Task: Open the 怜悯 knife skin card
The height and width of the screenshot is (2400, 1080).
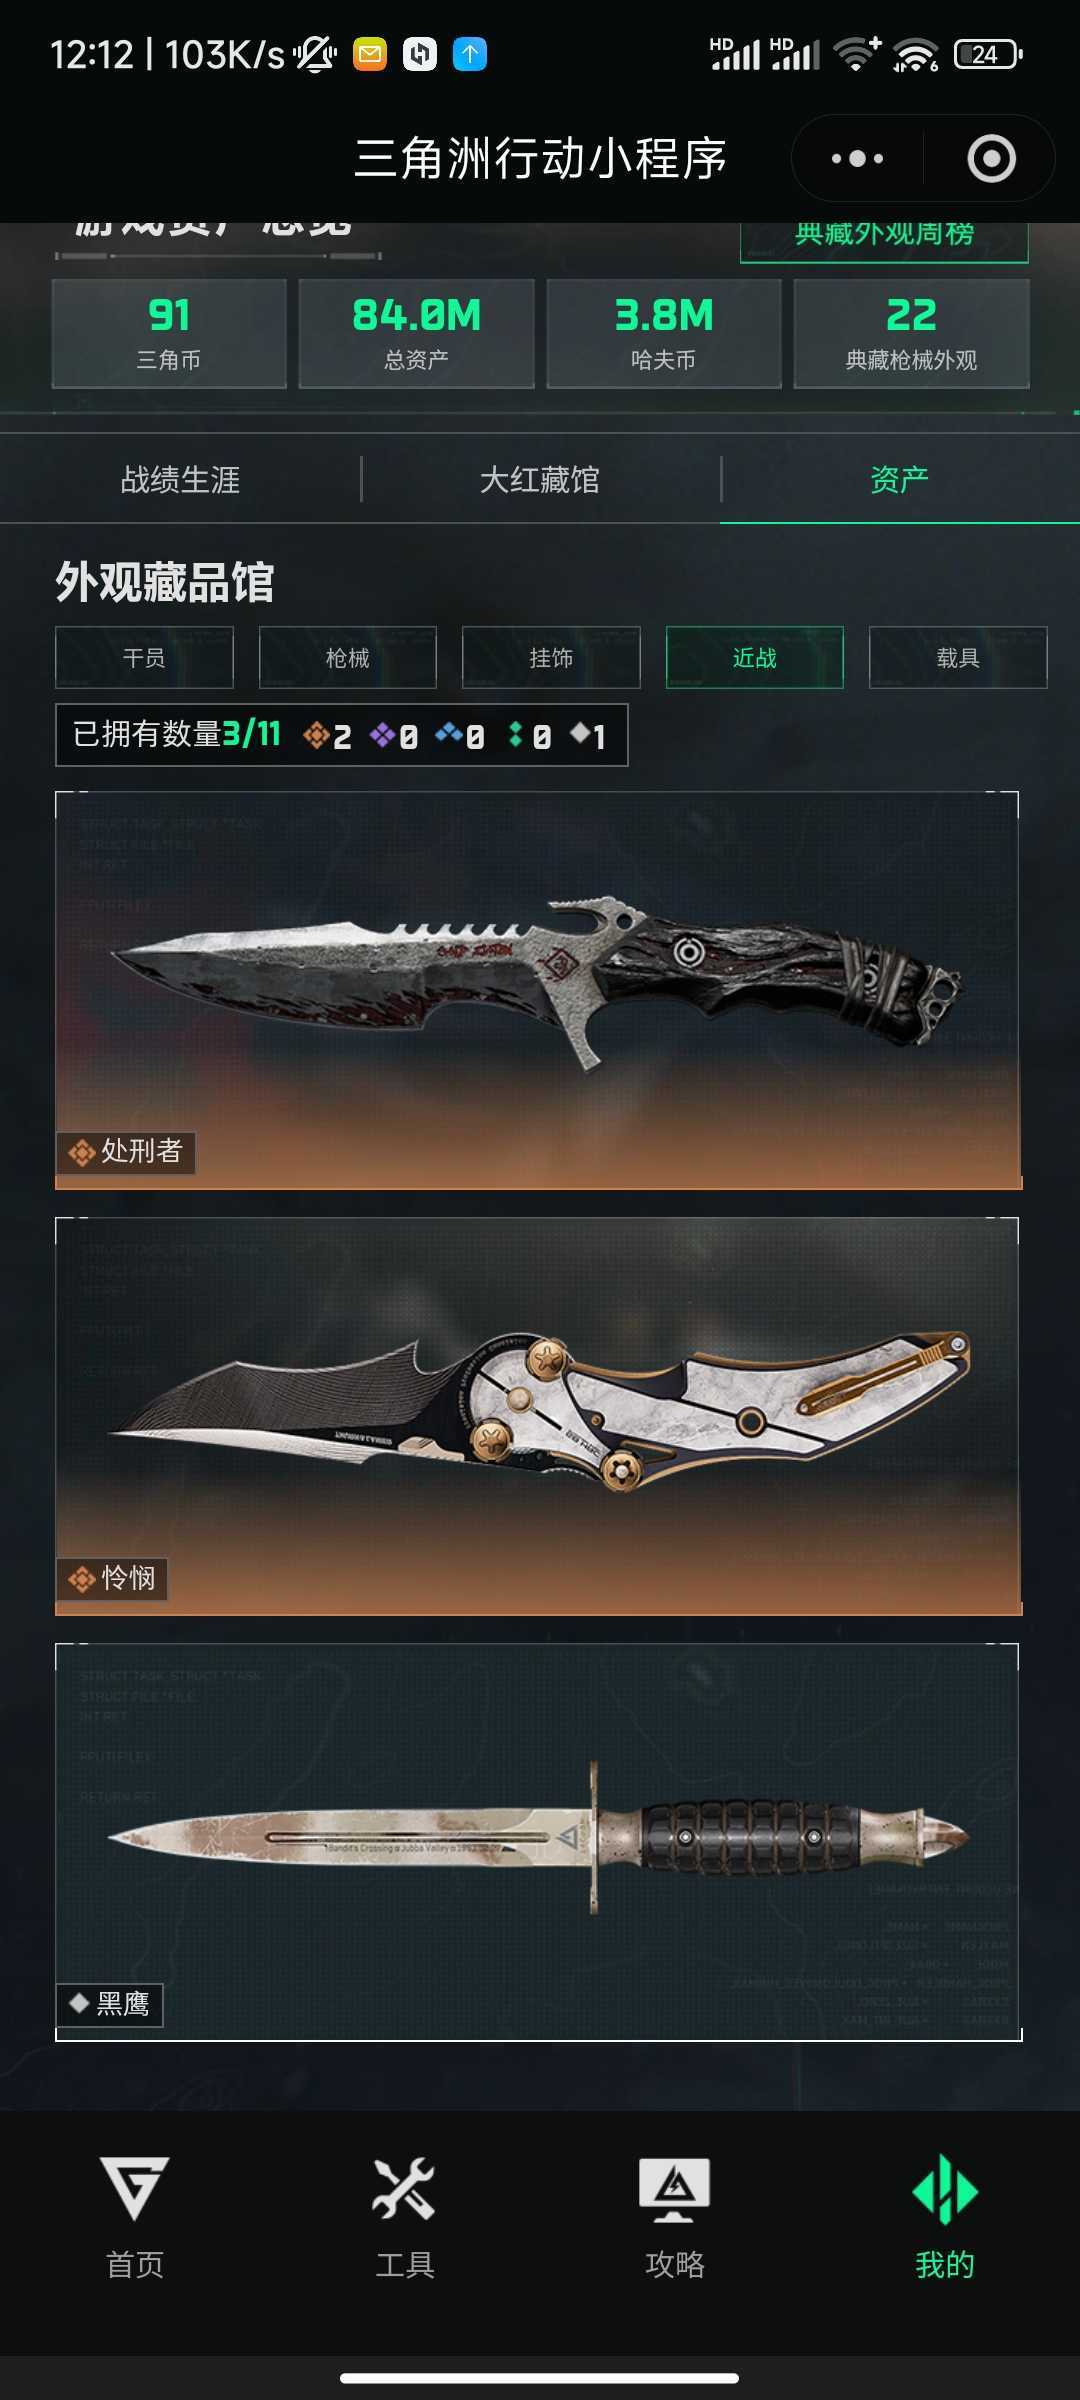Action: [538, 1416]
